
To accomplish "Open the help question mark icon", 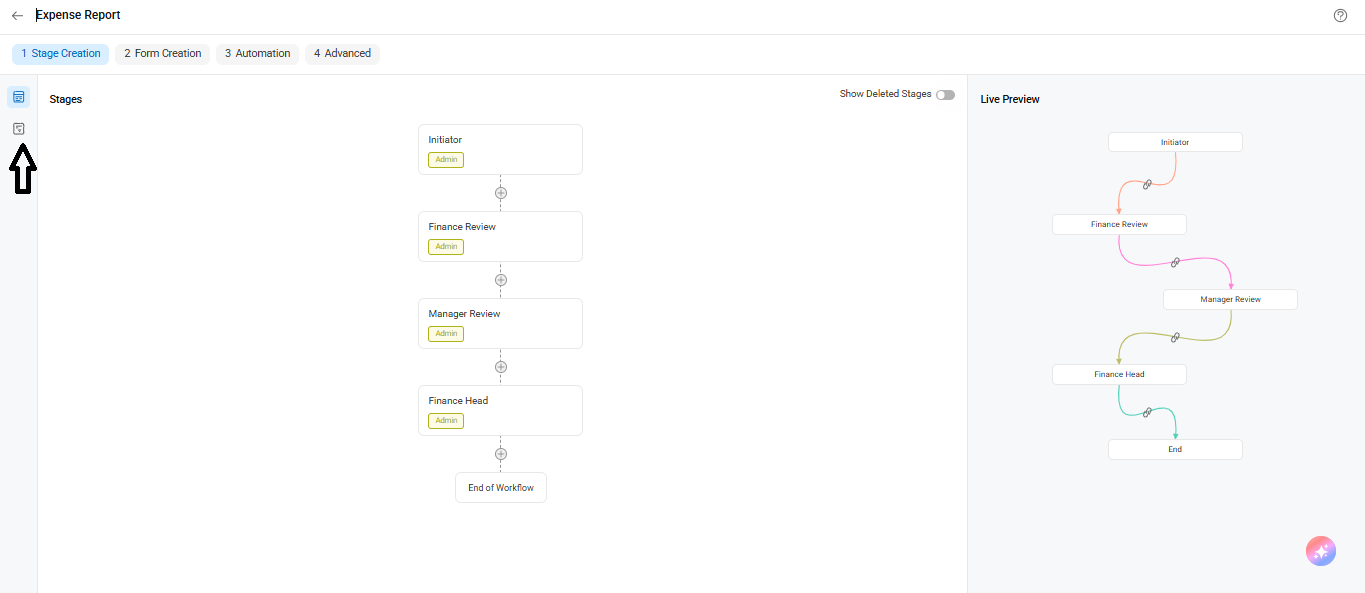I will point(1341,16).
